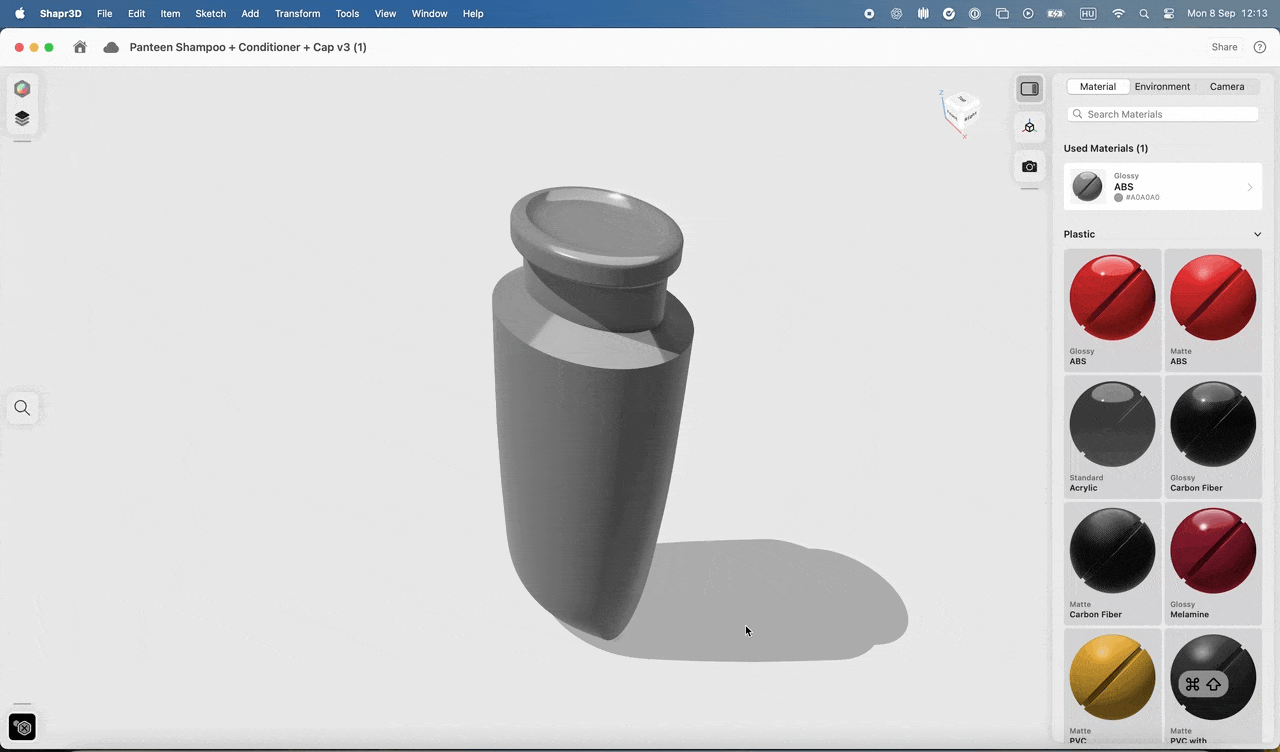Select the Glossy ABS red material
The image size is (1280, 752).
[x=1113, y=310]
